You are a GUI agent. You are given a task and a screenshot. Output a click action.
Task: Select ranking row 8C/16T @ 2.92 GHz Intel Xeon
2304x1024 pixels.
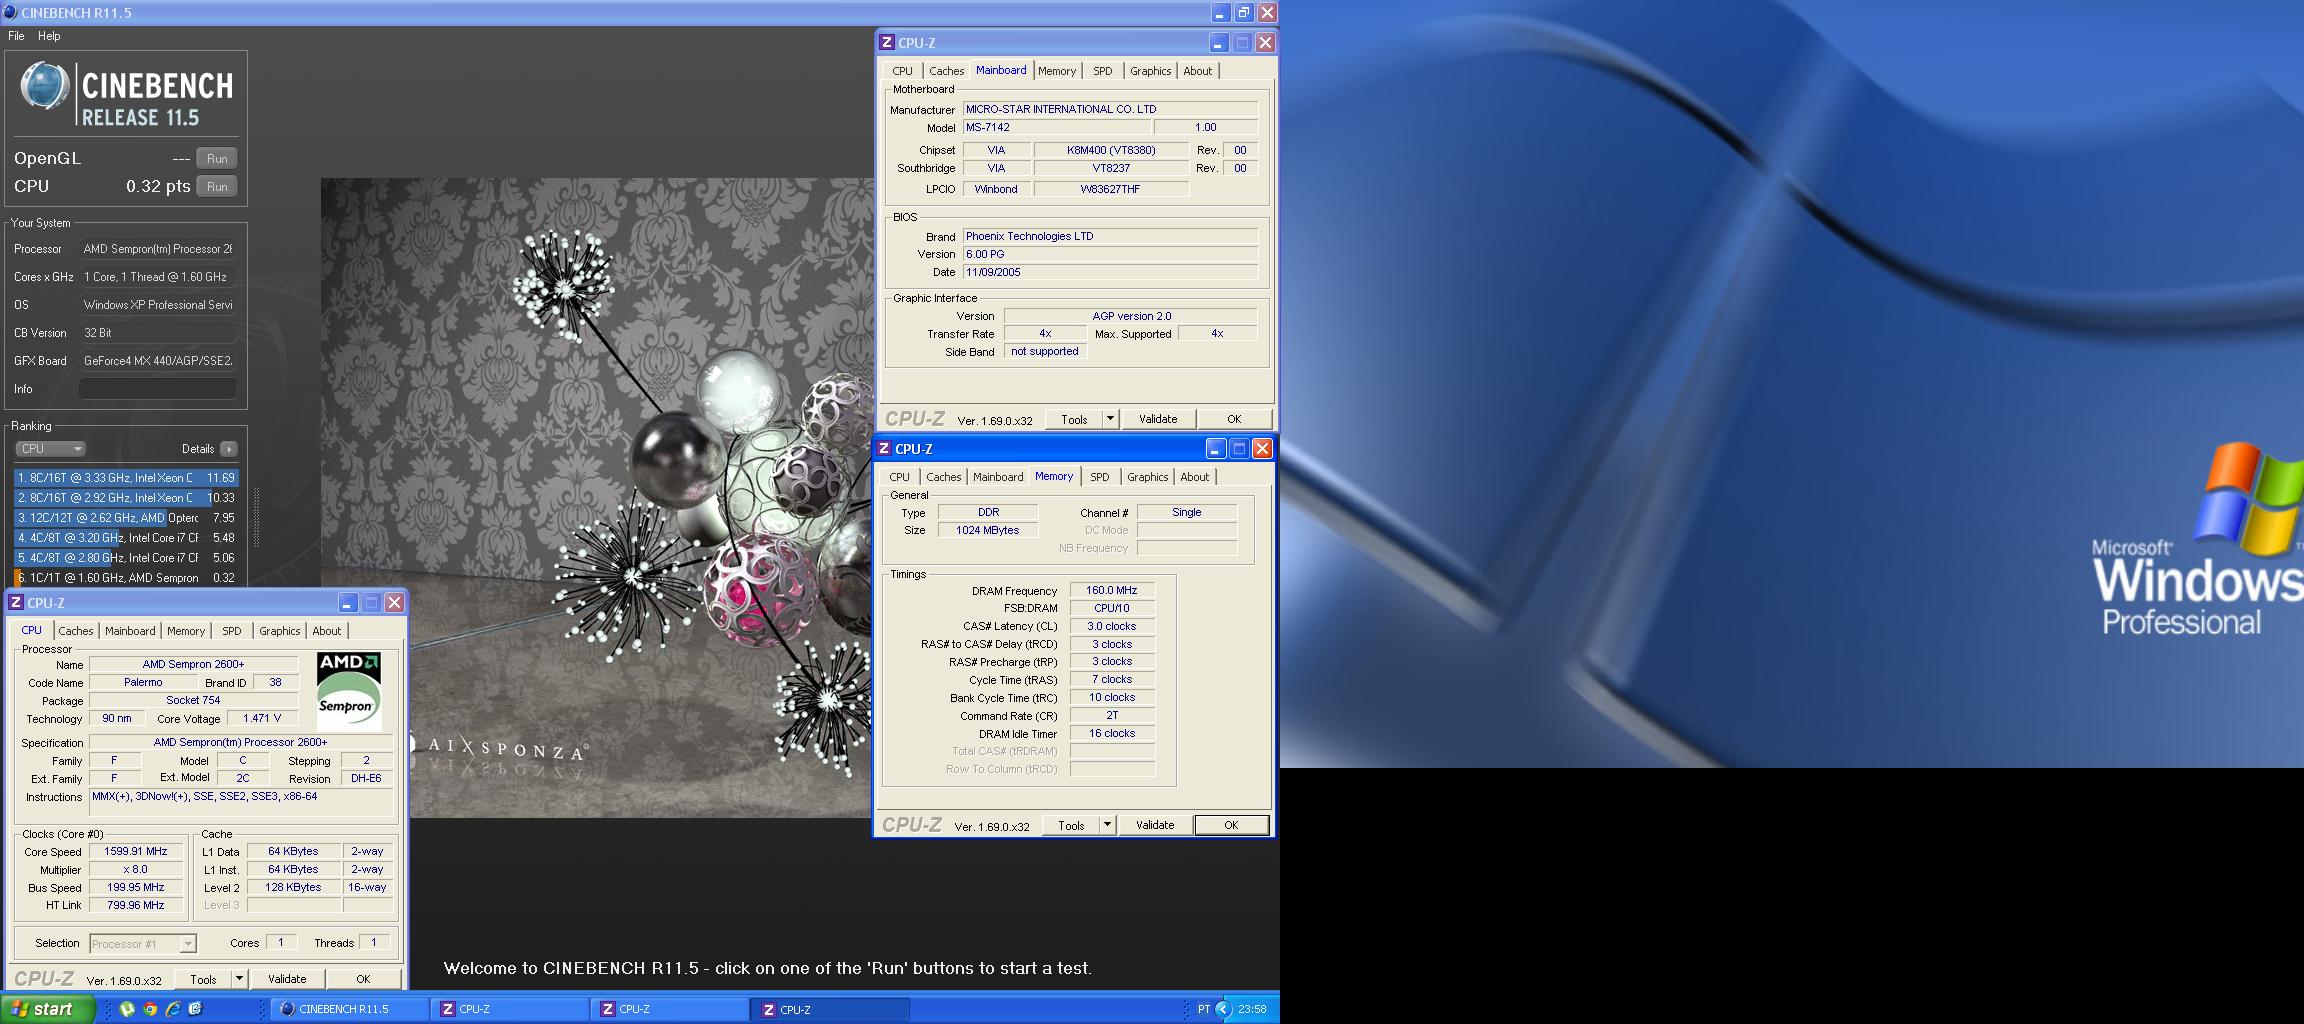pyautogui.click(x=126, y=498)
